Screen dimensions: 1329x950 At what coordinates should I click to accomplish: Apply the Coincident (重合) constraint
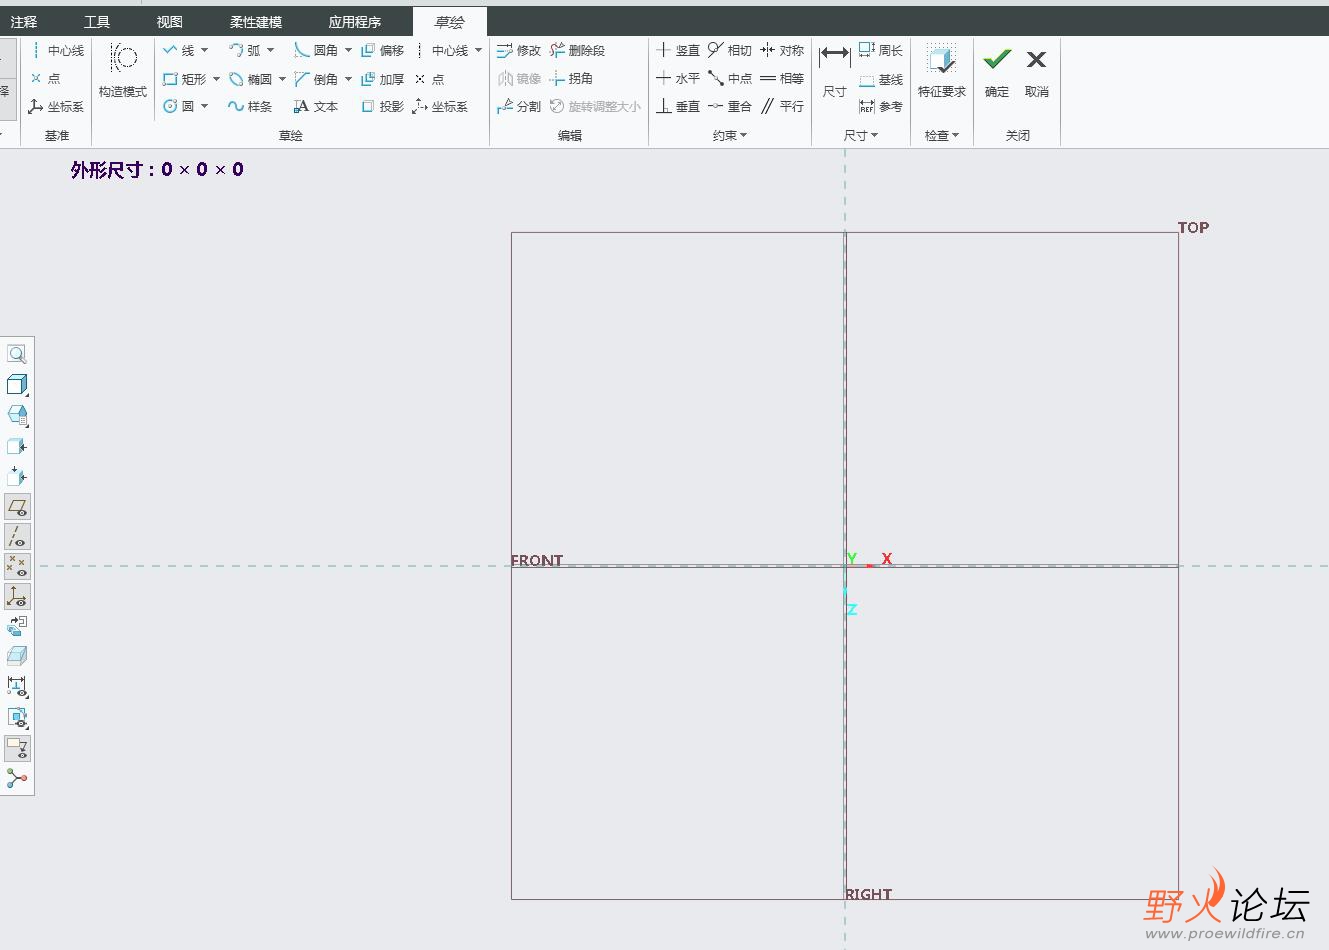(x=730, y=106)
